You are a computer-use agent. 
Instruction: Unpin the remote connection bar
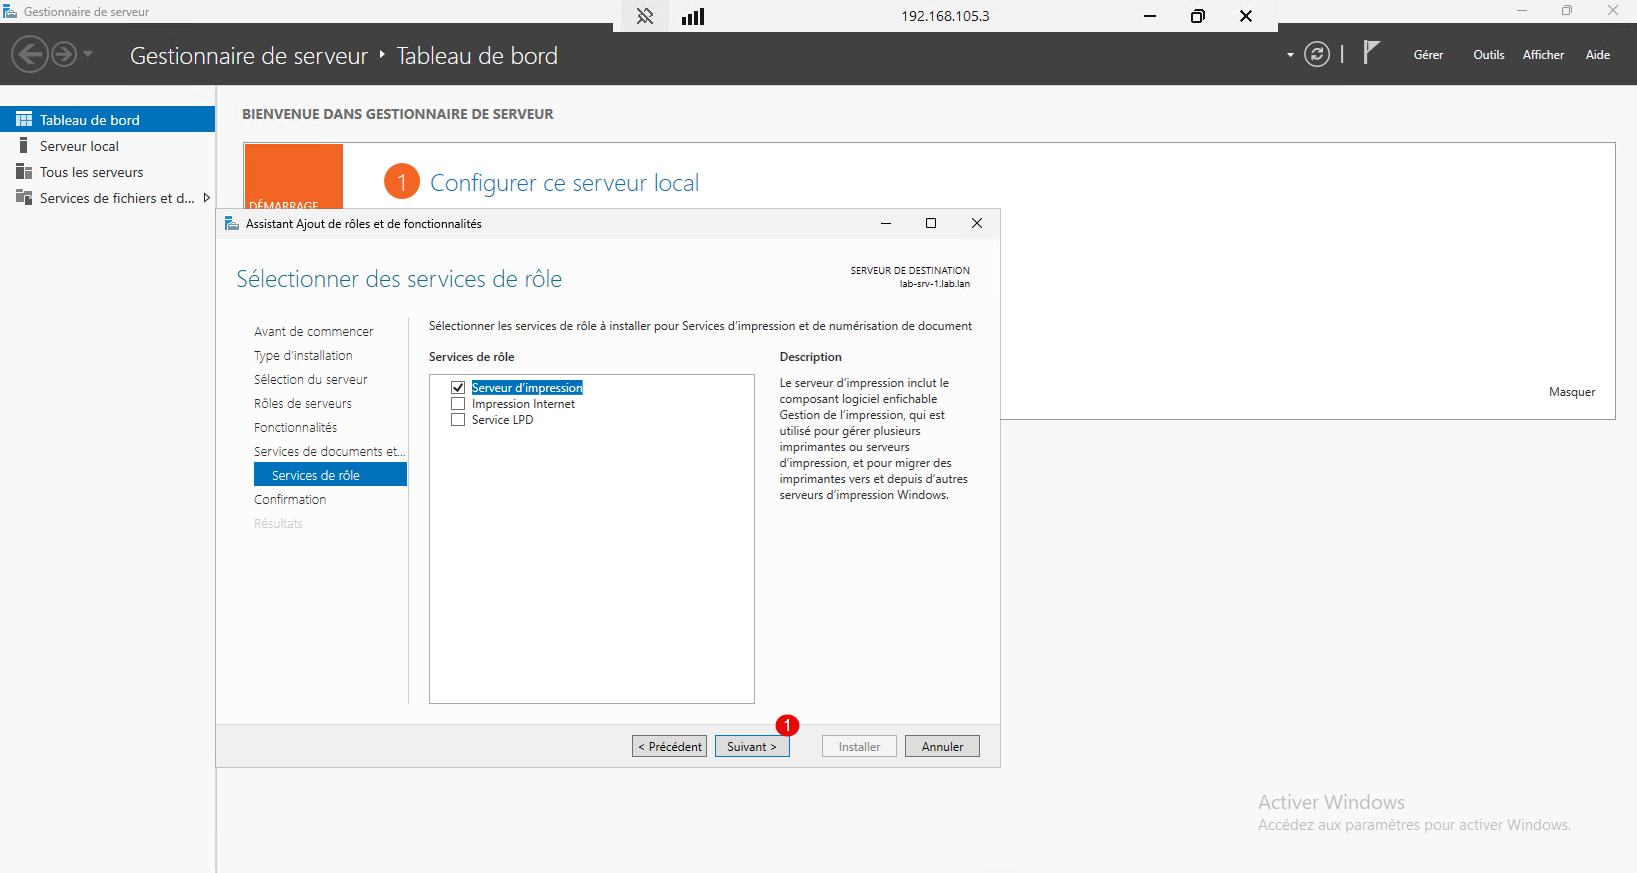(645, 16)
